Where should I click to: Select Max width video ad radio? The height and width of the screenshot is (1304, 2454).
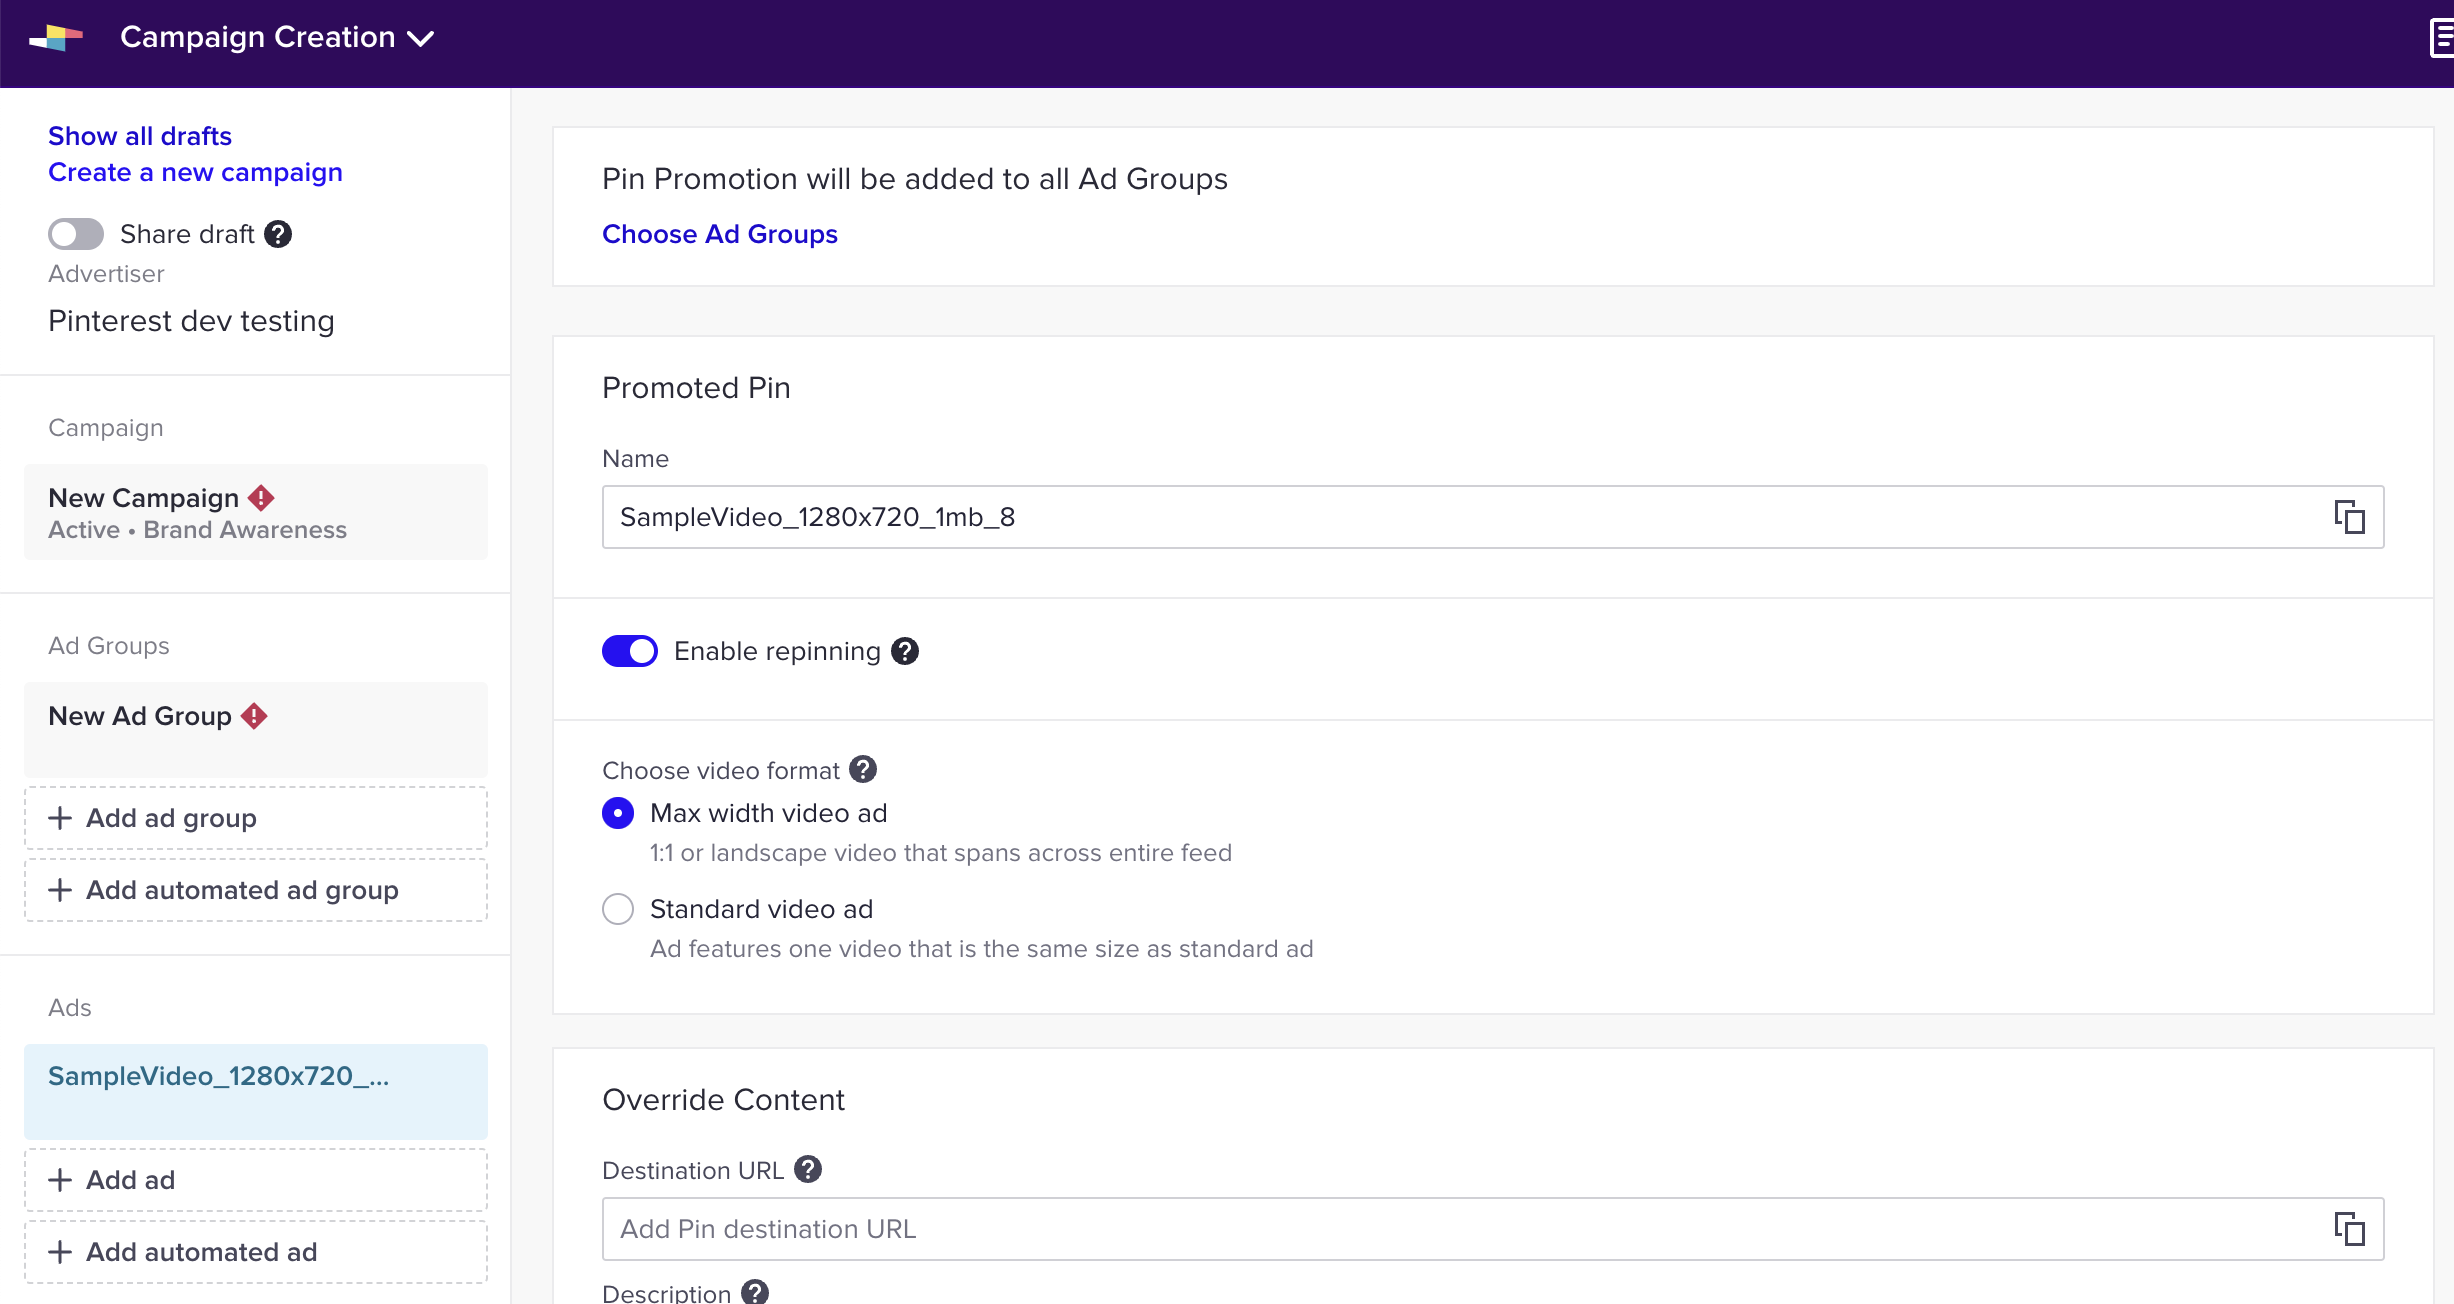618,813
